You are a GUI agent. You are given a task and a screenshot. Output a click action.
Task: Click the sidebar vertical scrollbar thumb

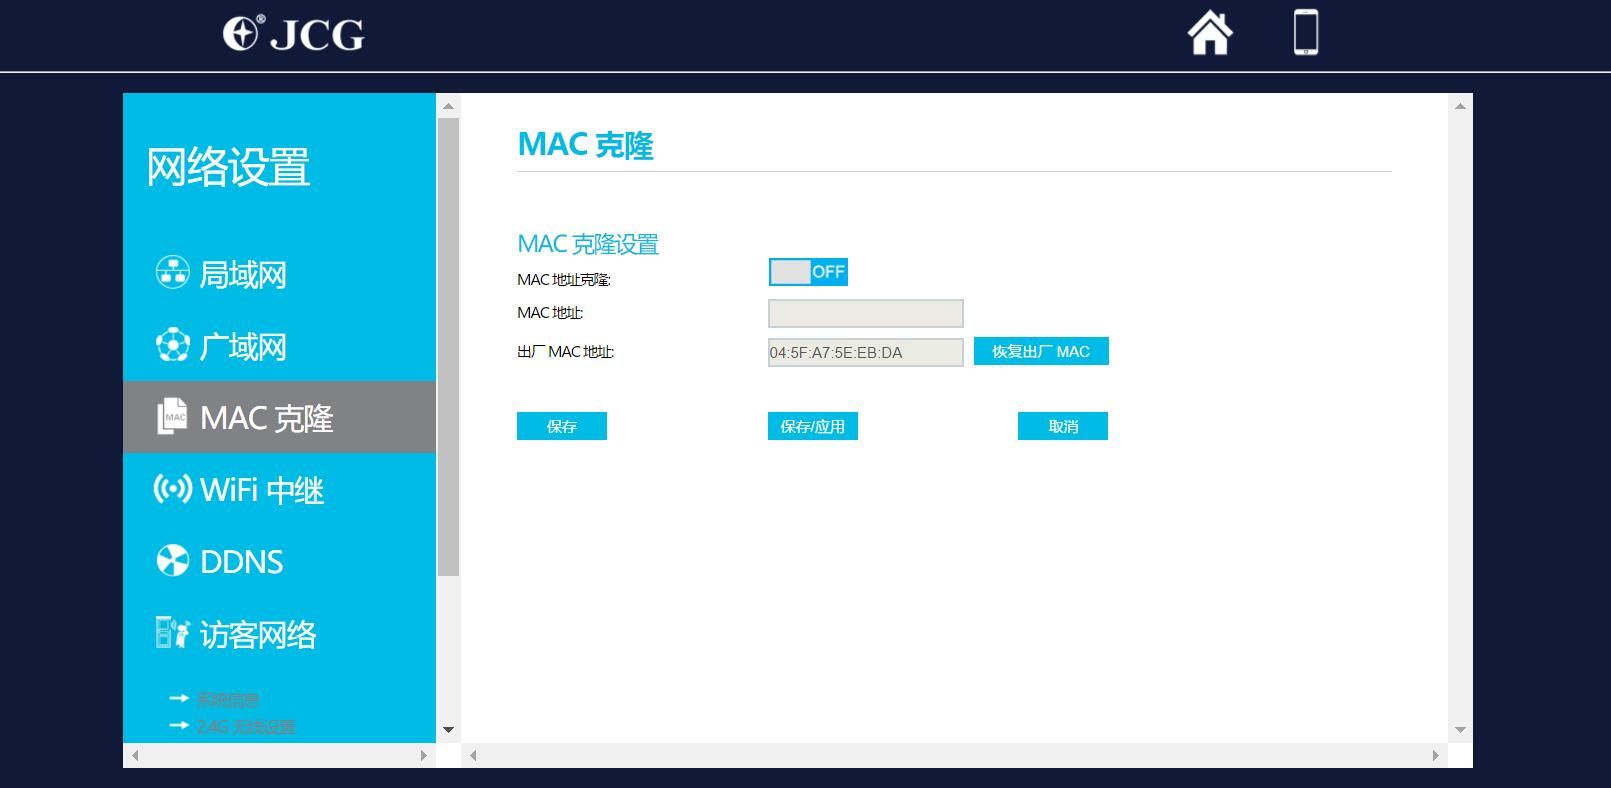click(x=448, y=346)
